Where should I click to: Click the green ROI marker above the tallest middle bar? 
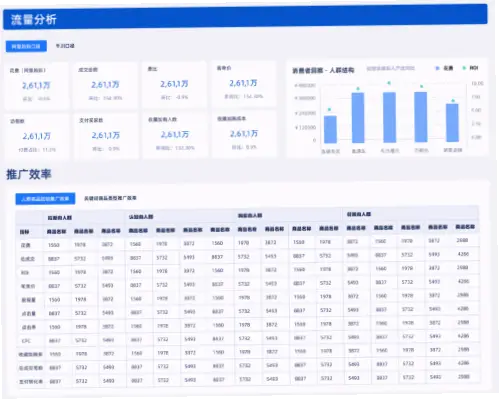tap(389, 83)
